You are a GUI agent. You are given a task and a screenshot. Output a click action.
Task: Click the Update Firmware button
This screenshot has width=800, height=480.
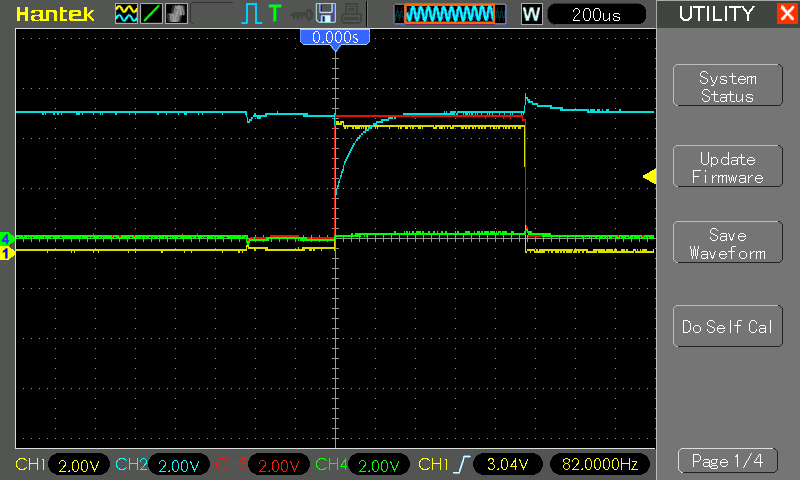[x=728, y=166]
